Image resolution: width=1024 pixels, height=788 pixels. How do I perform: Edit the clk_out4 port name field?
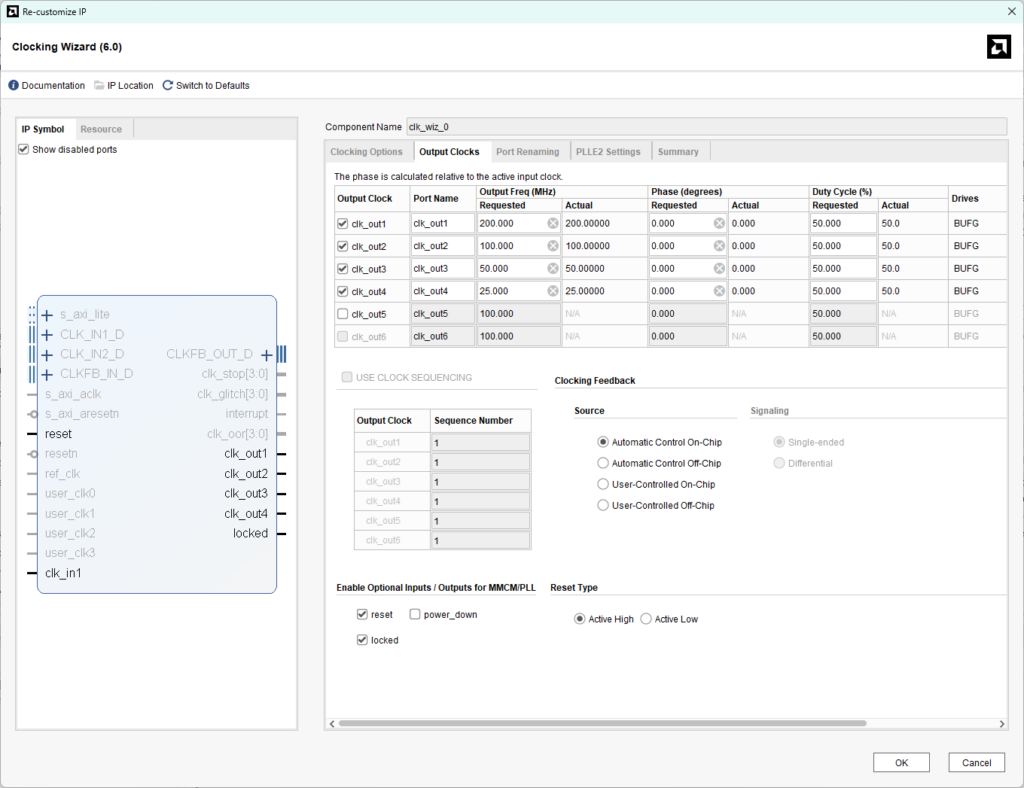point(442,291)
